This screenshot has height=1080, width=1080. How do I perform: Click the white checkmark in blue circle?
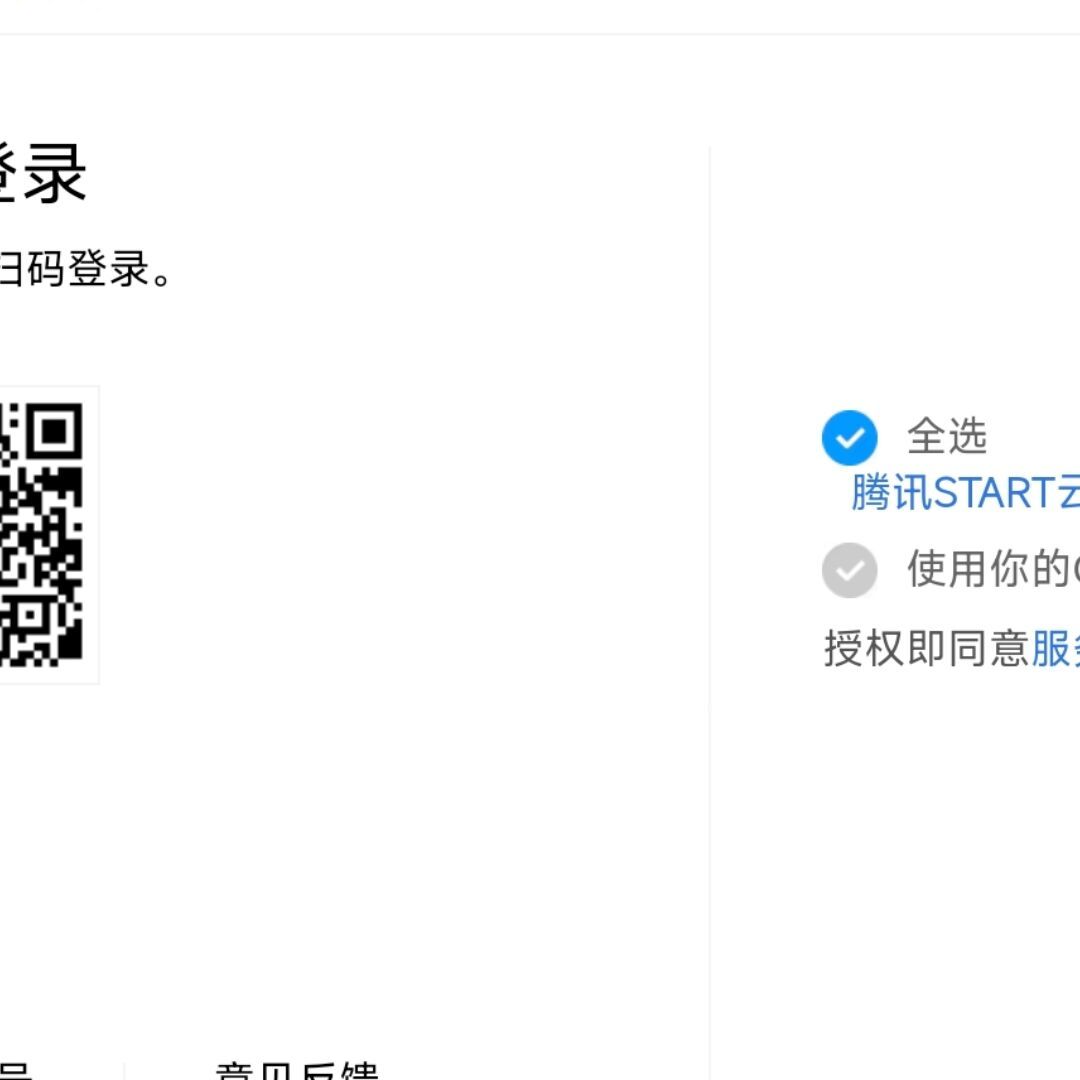tap(849, 438)
